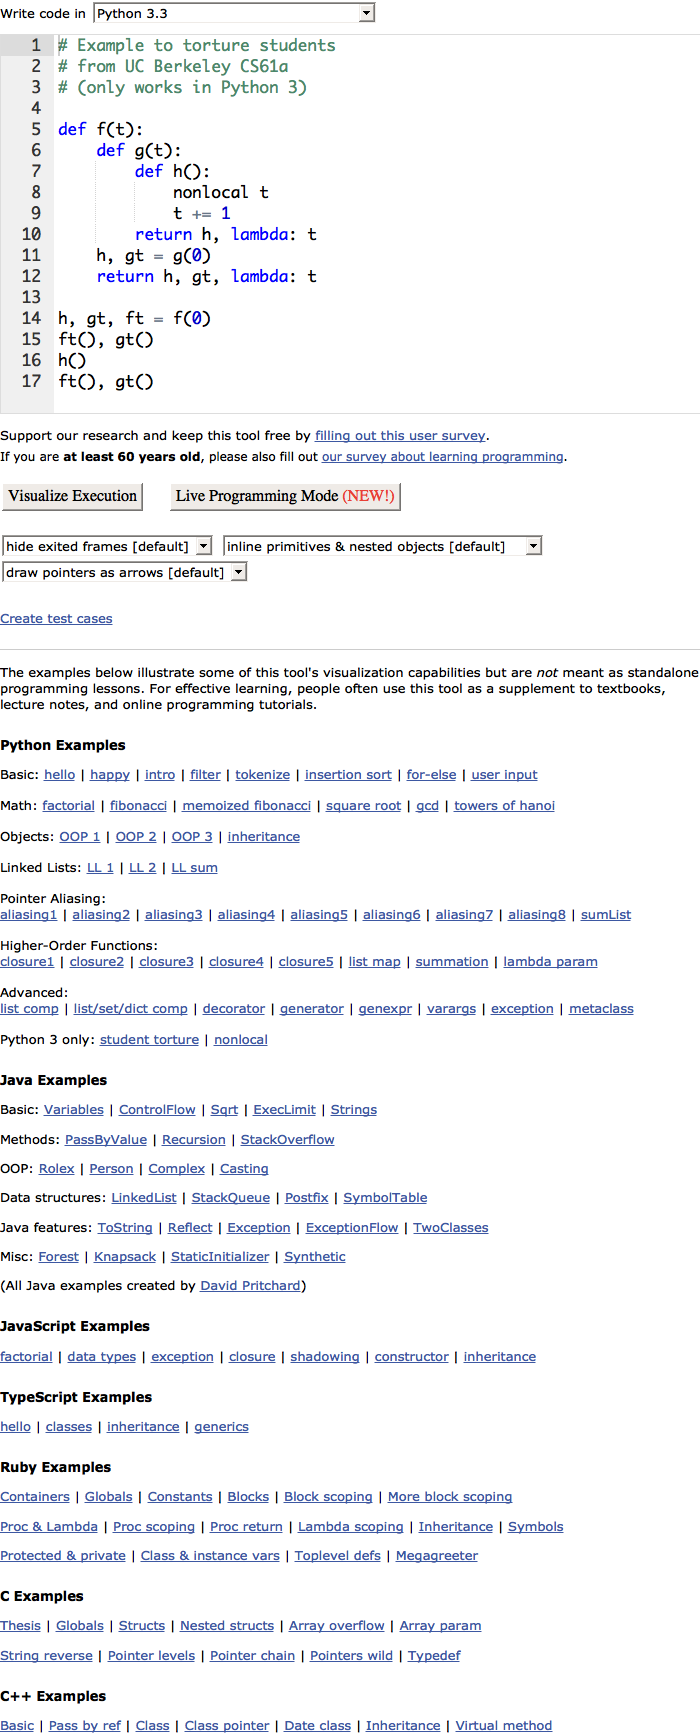Start Live Programming Mode
This screenshot has width=700, height=1733.
pos(285,496)
